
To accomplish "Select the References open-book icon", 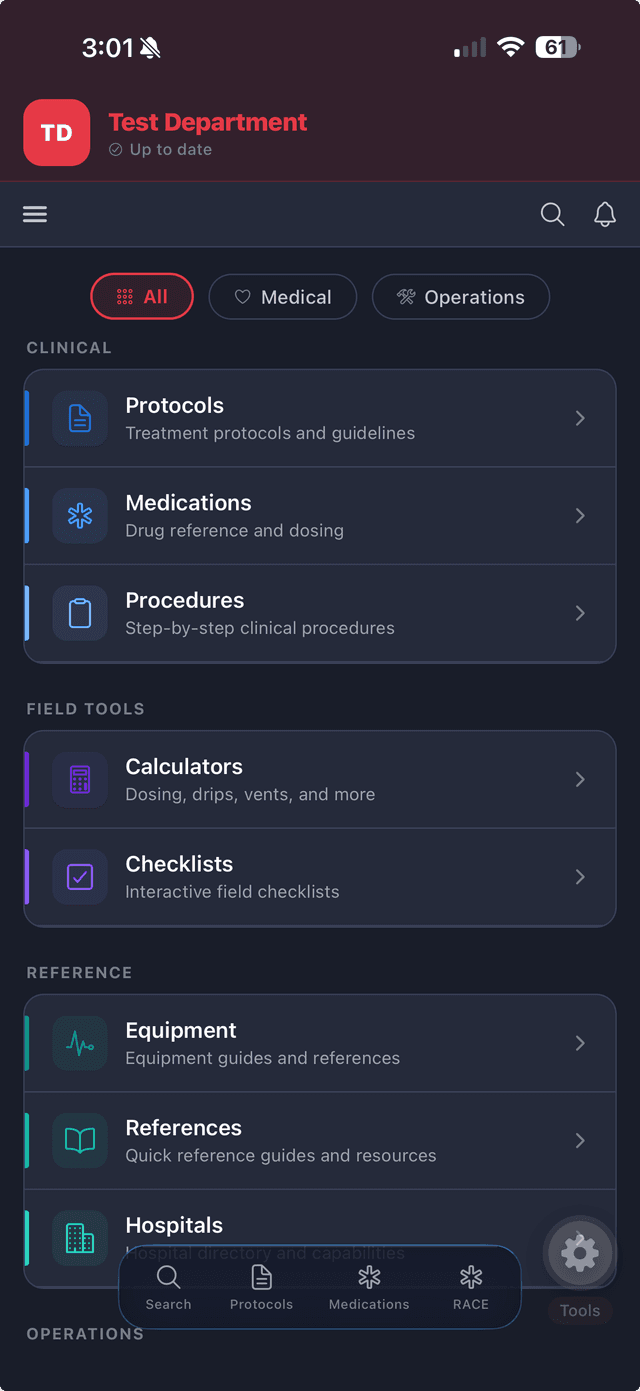I will click(79, 1140).
